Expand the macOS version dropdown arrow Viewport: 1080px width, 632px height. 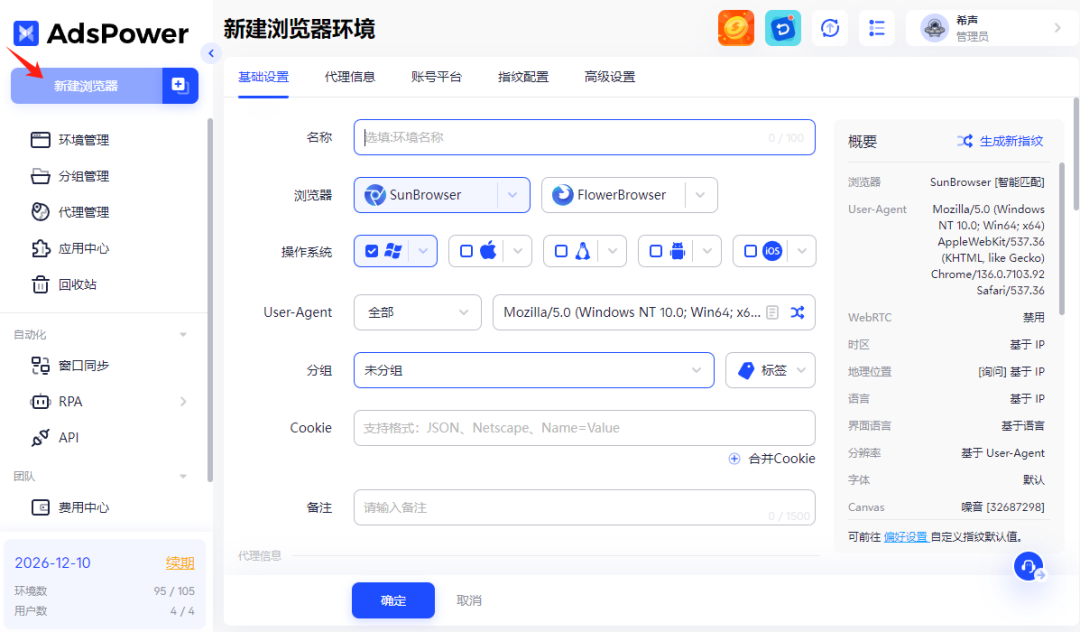point(518,251)
